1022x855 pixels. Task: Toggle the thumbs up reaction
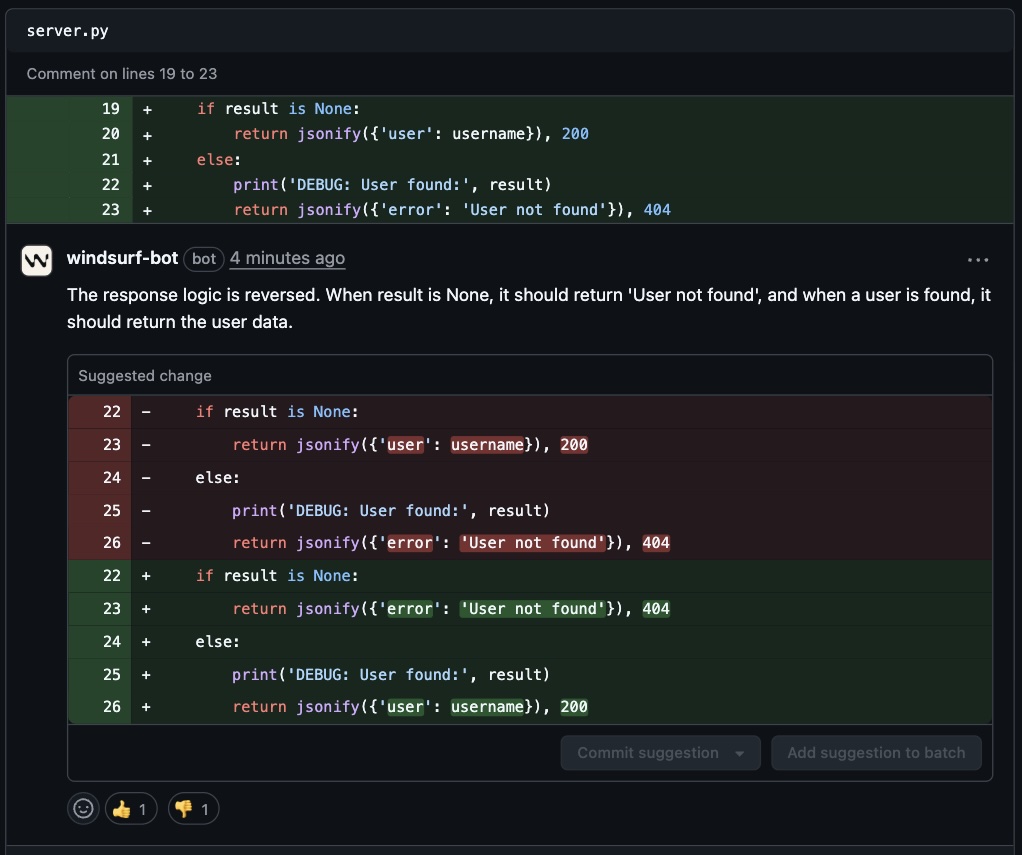pyautogui.click(x=131, y=809)
